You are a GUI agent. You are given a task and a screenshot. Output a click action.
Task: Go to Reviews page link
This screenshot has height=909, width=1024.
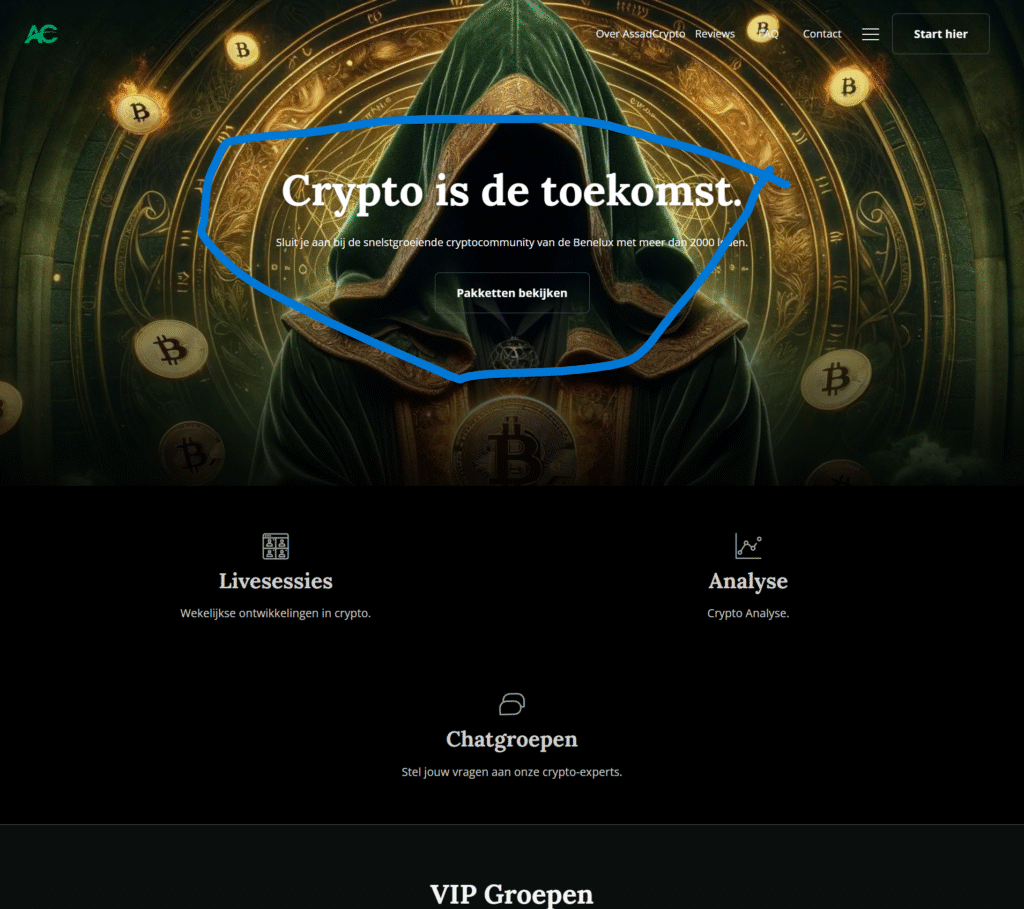point(714,34)
